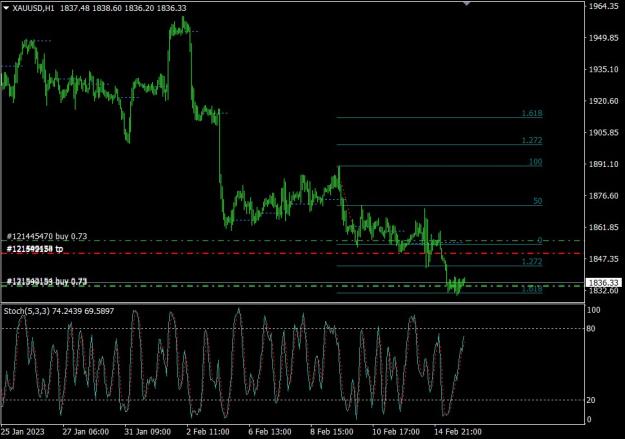Select the Fibonacci 0 level label

(x=540, y=240)
